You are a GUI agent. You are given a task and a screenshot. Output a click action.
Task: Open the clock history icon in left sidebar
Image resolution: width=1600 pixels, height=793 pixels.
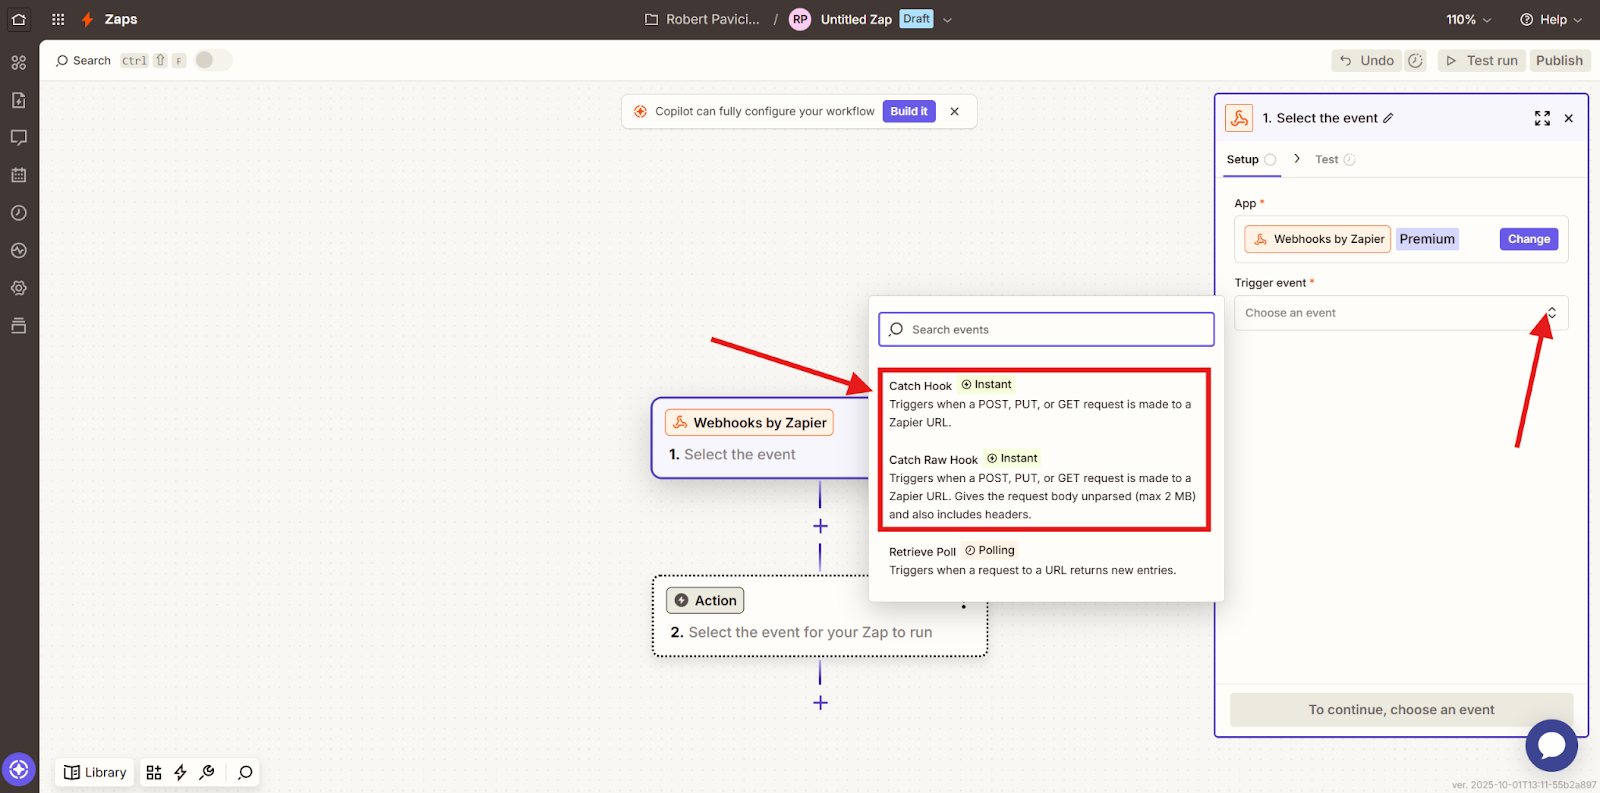(19, 213)
